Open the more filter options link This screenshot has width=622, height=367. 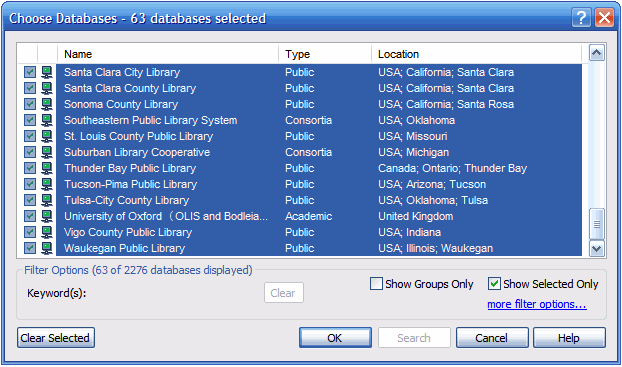[x=537, y=304]
